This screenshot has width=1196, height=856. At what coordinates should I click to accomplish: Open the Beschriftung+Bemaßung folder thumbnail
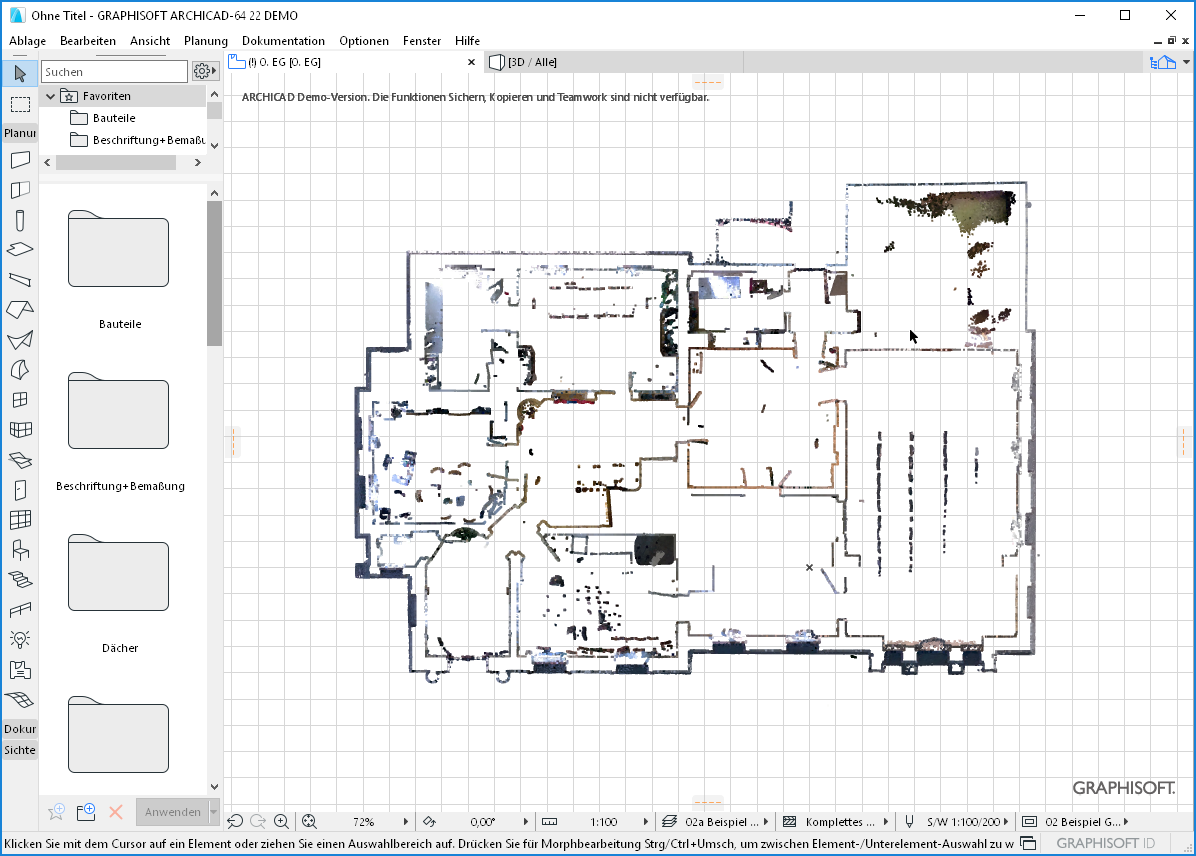pos(119,411)
